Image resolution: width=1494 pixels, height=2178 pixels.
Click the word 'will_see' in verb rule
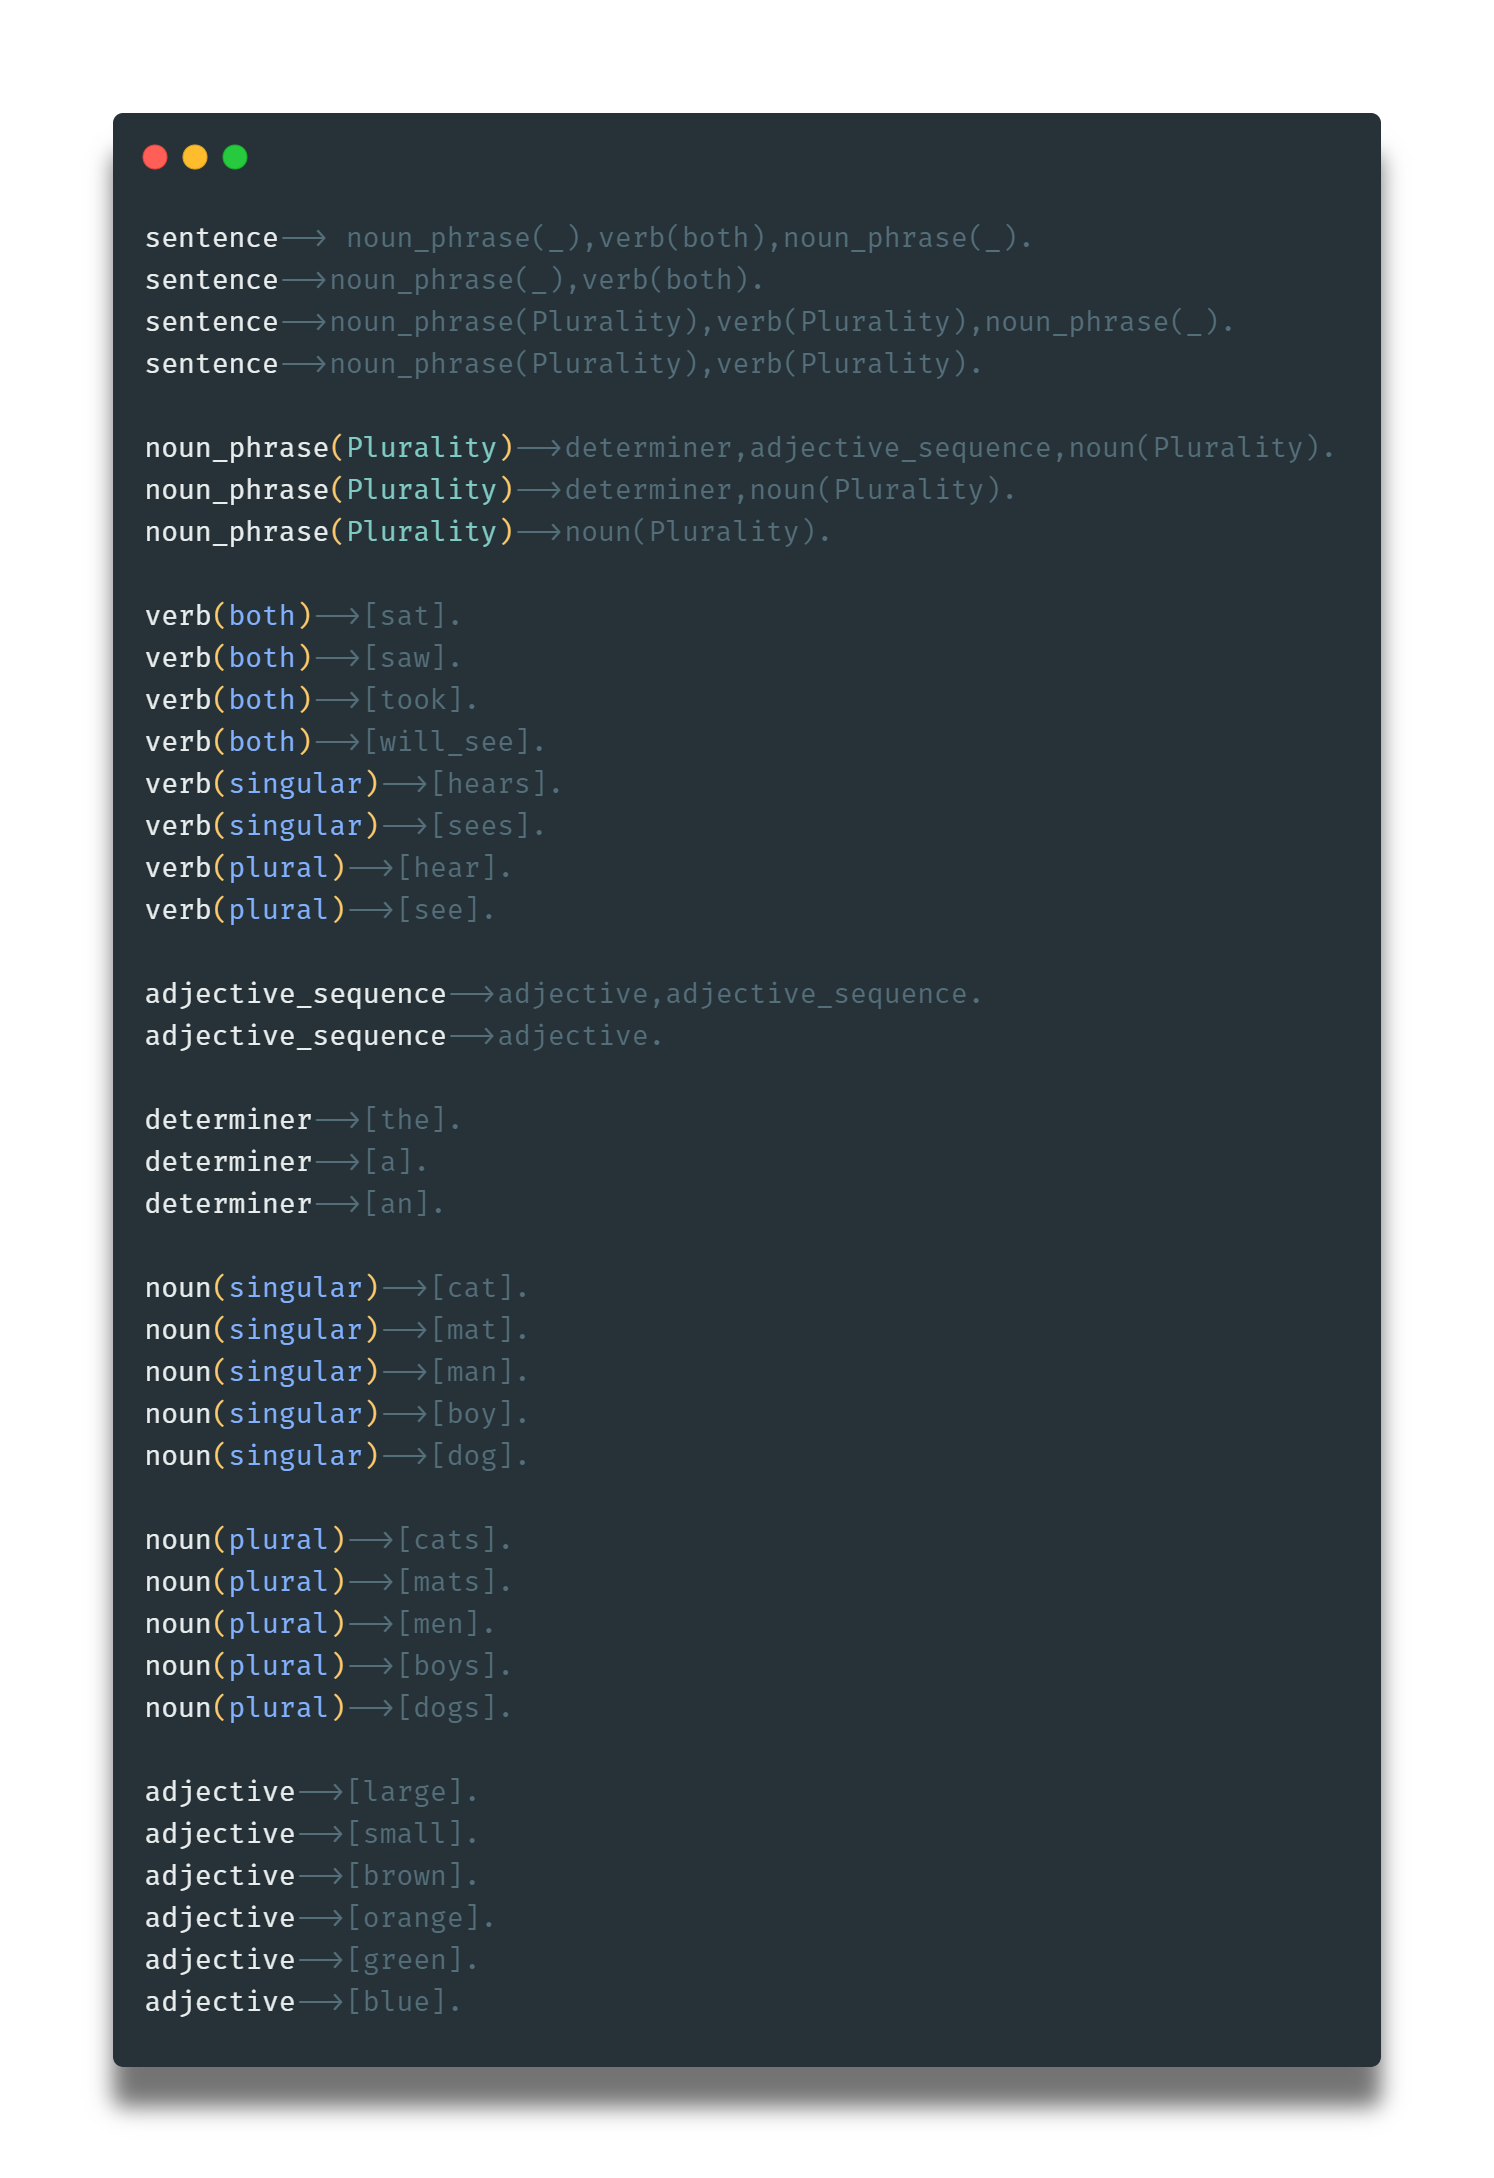446,742
